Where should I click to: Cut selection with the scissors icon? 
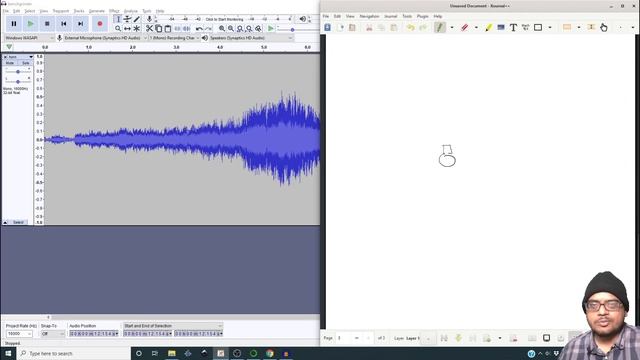[149, 29]
